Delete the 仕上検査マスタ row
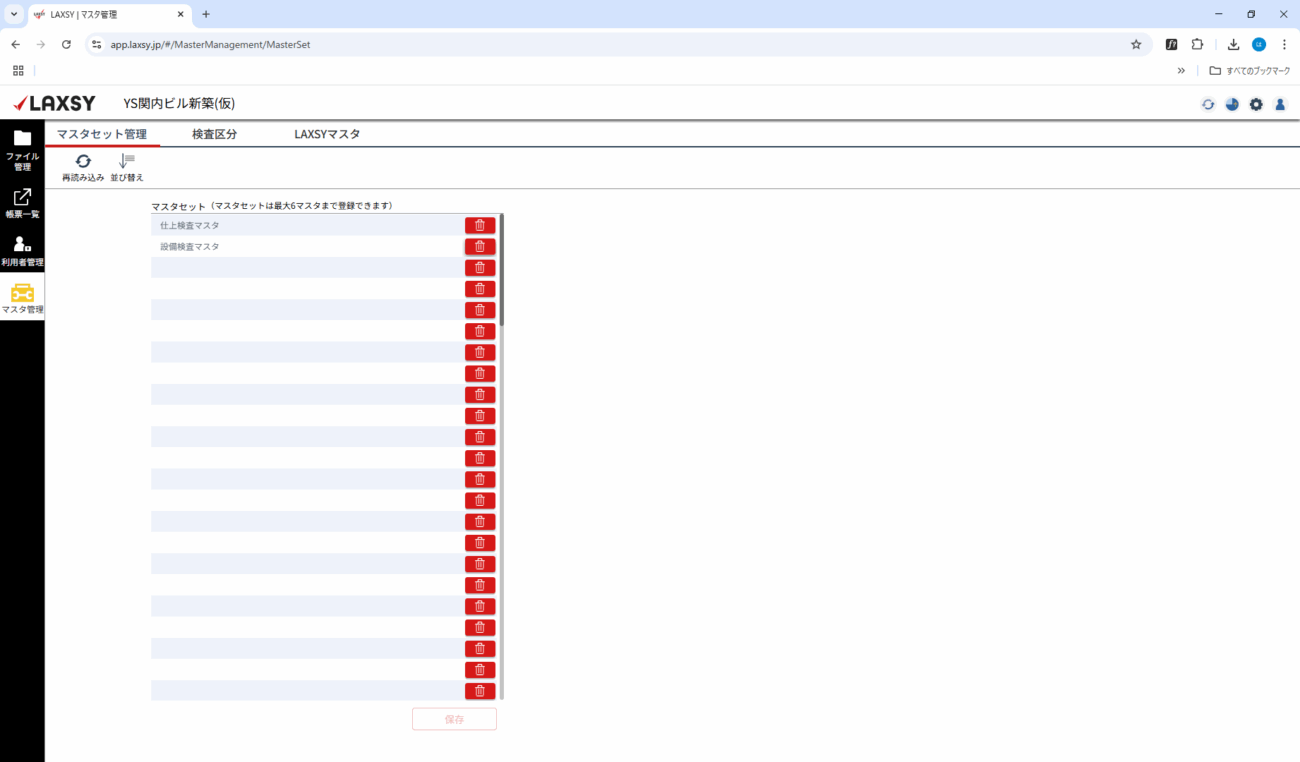 coord(480,225)
